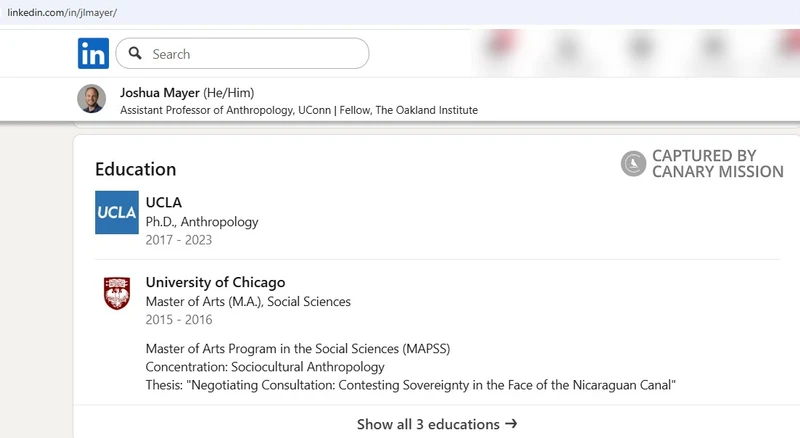Click the Master of Arts (M.A.), Social Sciences line
Screen dimensions: 800x438
point(248,302)
